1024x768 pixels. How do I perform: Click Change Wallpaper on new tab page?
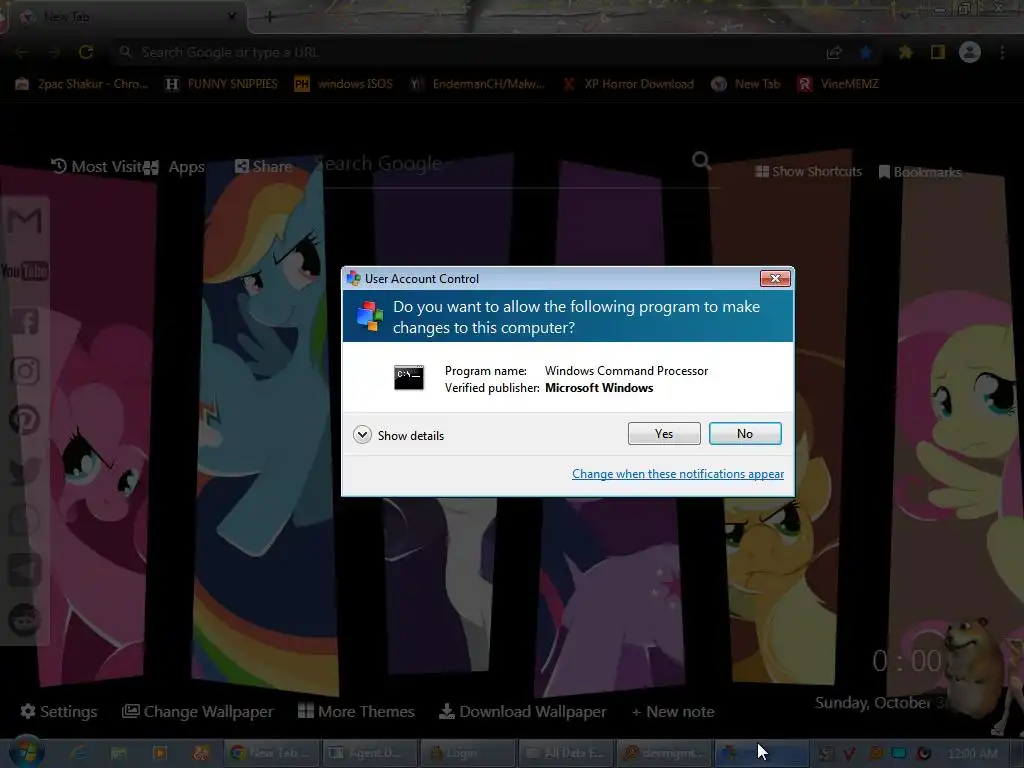(x=198, y=712)
